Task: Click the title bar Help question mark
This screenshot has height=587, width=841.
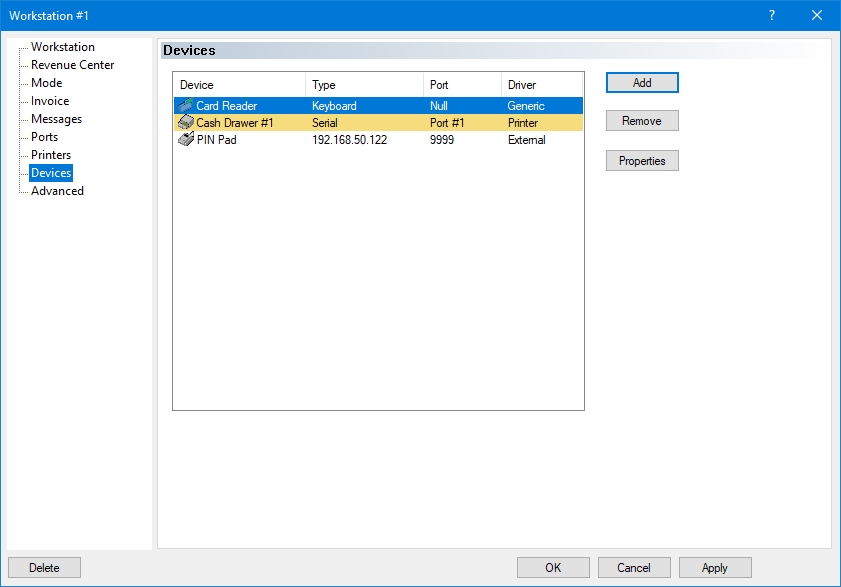Action: [772, 15]
